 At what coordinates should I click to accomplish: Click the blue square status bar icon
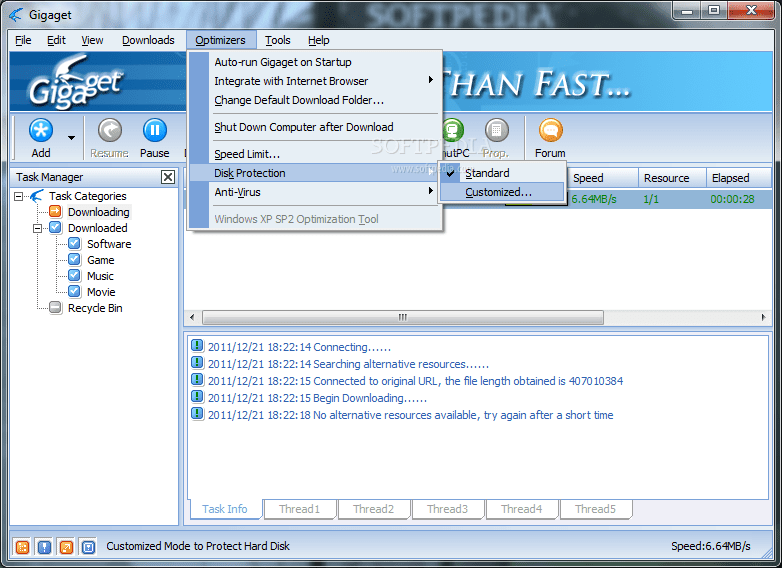pyautogui.click(x=88, y=547)
